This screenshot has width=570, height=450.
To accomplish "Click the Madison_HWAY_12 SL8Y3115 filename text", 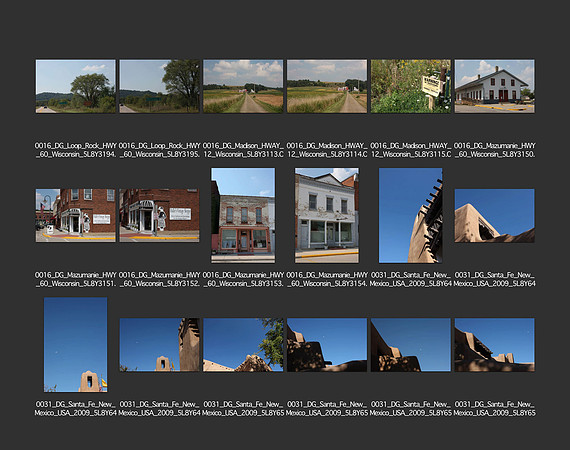I will pyautogui.click(x=411, y=150).
